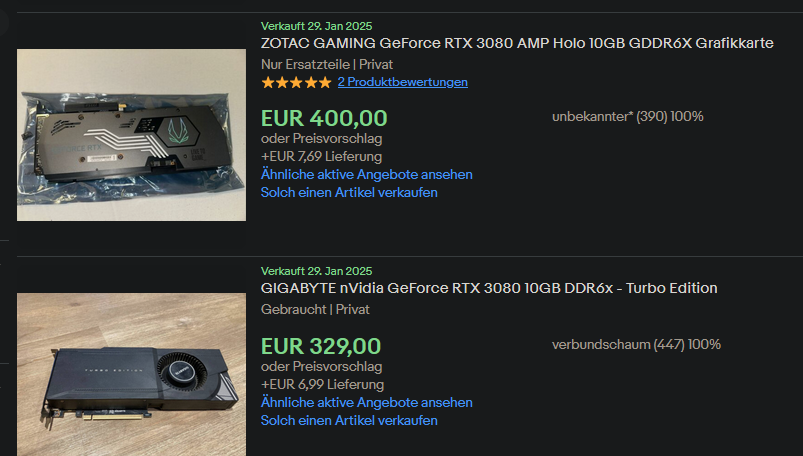Screen dimensions: 803x456
Task: Click the second 'Verkauft 29. Jan 2025' label
Action: (x=316, y=271)
